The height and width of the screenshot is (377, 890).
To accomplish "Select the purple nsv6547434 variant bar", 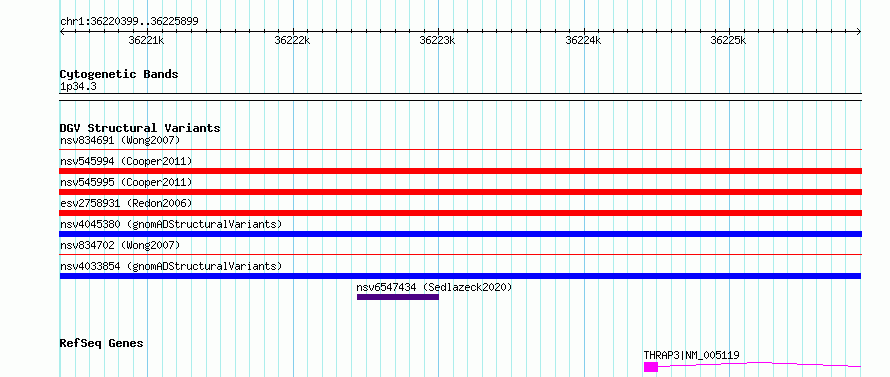I will [398, 297].
